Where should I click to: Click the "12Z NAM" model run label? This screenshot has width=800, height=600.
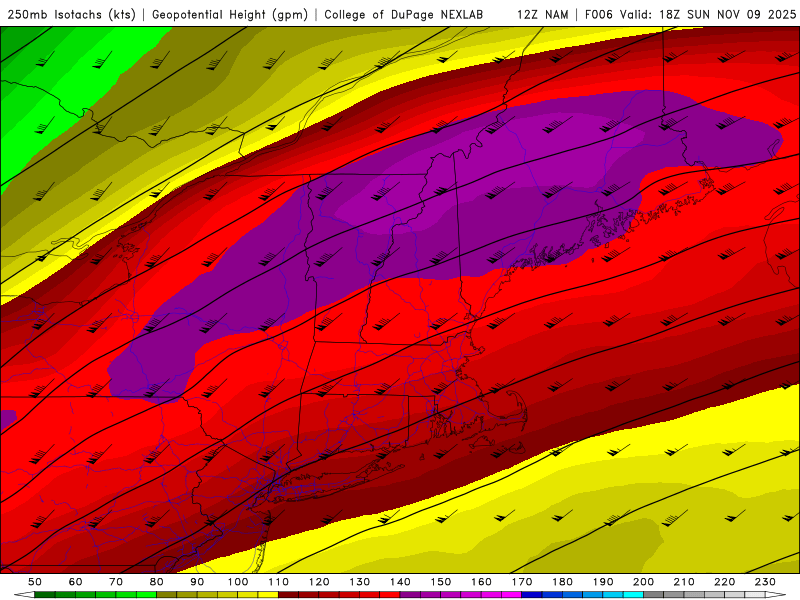click(543, 14)
